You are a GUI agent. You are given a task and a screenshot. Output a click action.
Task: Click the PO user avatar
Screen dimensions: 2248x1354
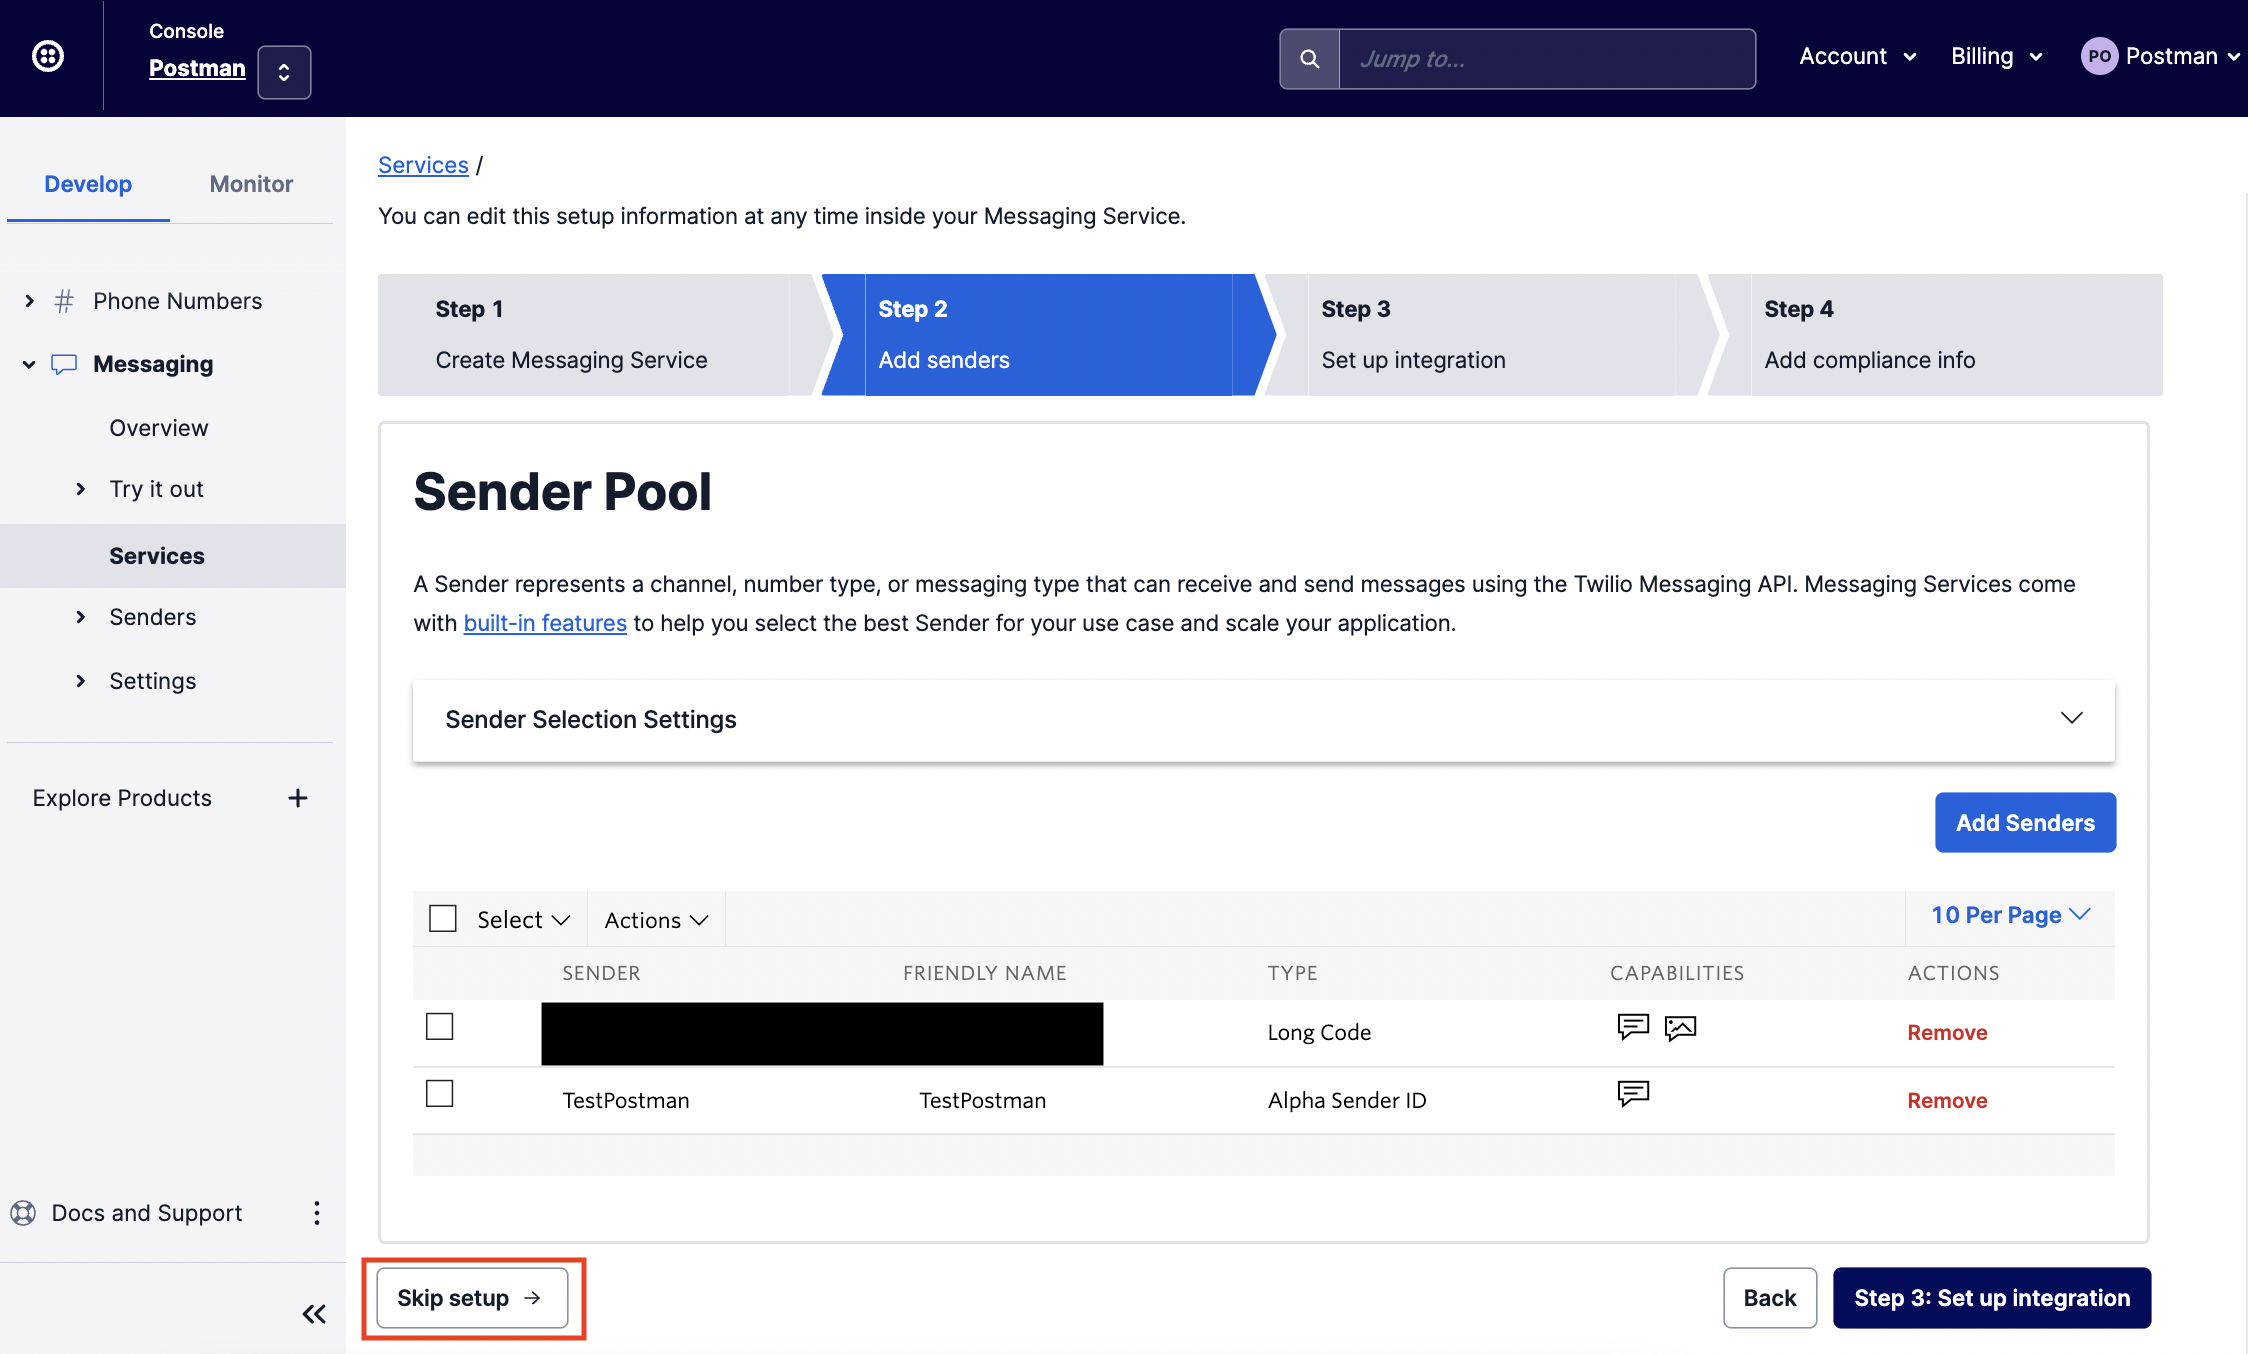2099,56
